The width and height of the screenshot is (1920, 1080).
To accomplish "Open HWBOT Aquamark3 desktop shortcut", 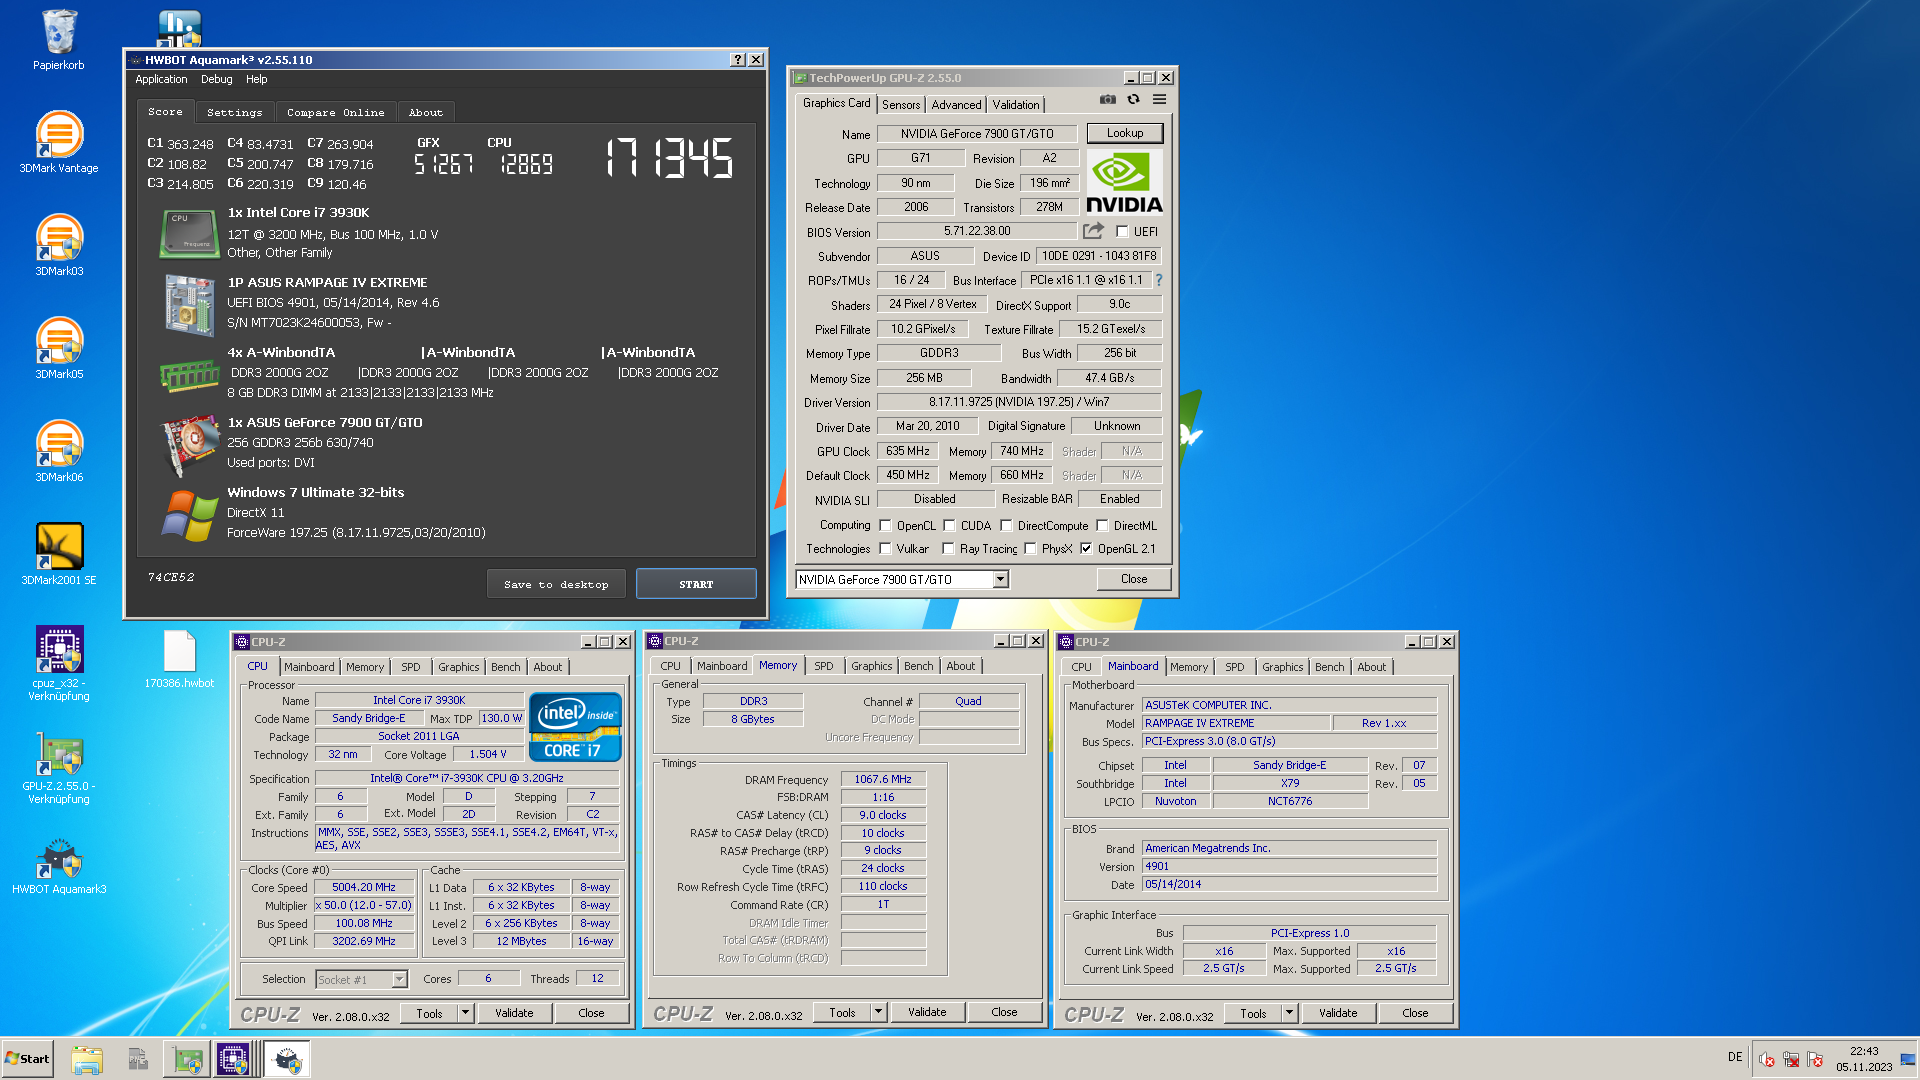I will (59, 866).
